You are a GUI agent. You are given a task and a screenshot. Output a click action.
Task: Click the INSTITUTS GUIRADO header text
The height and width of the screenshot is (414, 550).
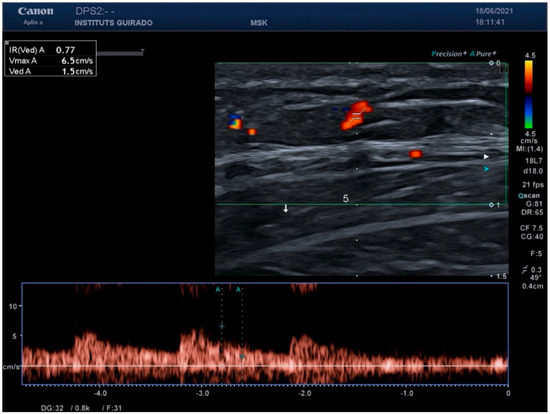pyautogui.click(x=113, y=23)
